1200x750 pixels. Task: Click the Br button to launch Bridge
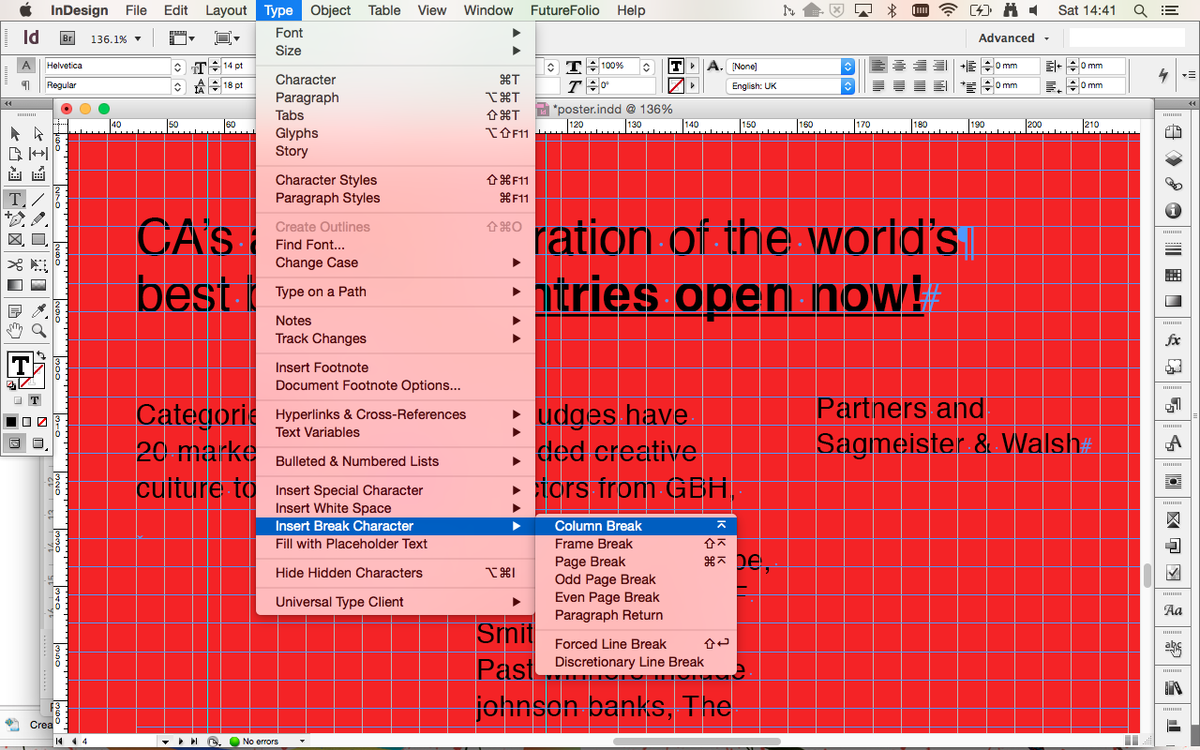(x=66, y=37)
